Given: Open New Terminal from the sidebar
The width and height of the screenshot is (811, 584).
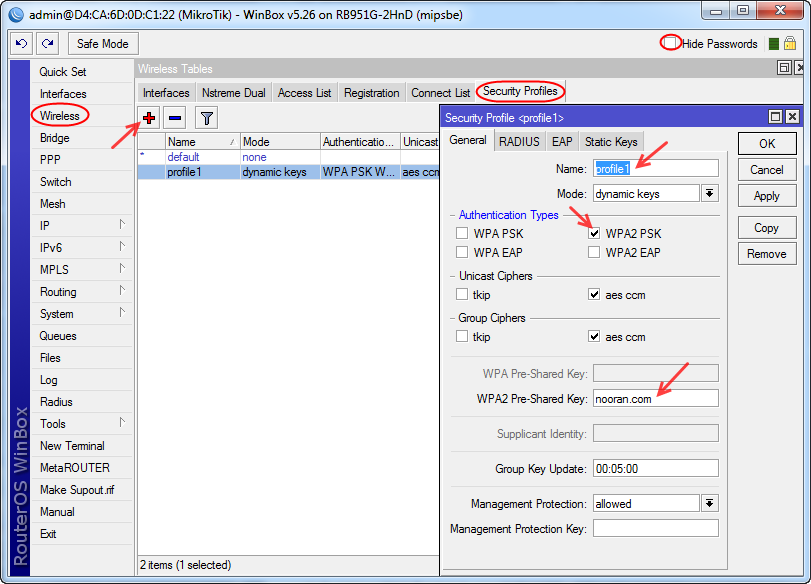Looking at the screenshot, I should pyautogui.click(x=82, y=445).
